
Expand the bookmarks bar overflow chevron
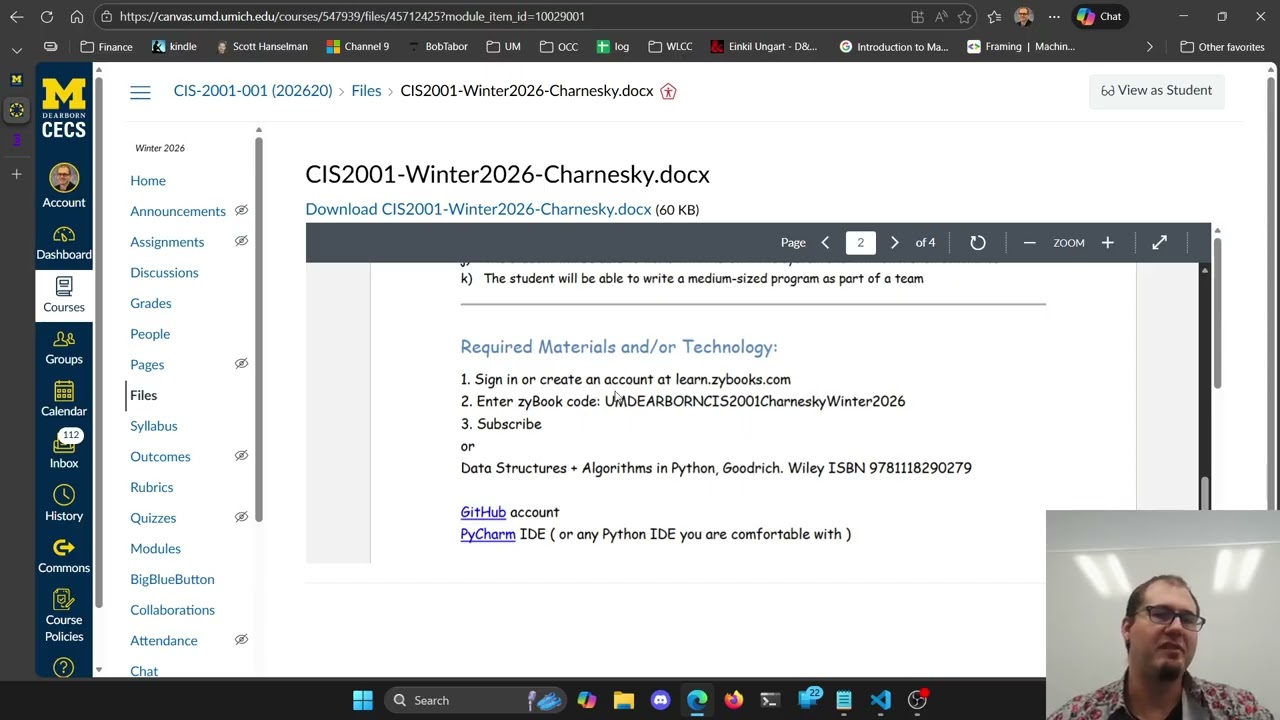1149,46
